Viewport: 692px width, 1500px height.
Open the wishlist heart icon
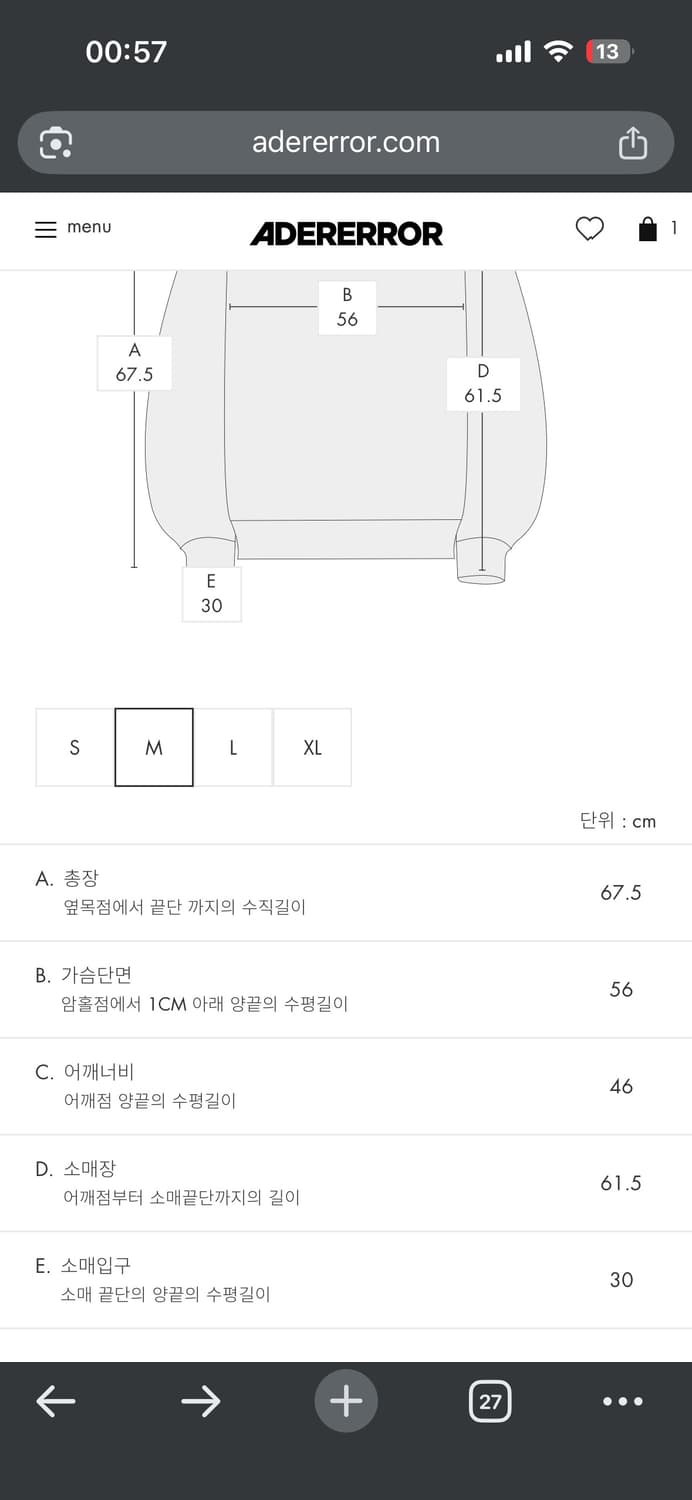tap(590, 229)
